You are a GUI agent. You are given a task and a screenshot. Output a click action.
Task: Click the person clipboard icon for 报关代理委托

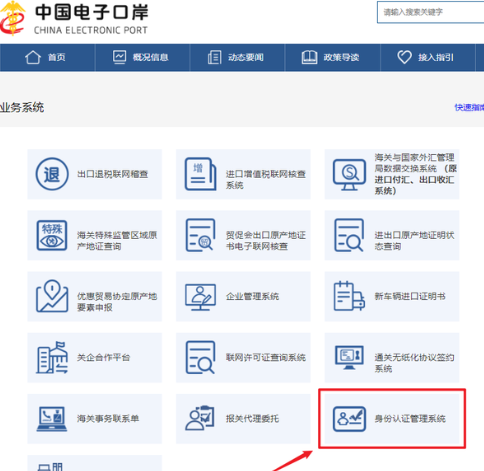click(x=200, y=418)
